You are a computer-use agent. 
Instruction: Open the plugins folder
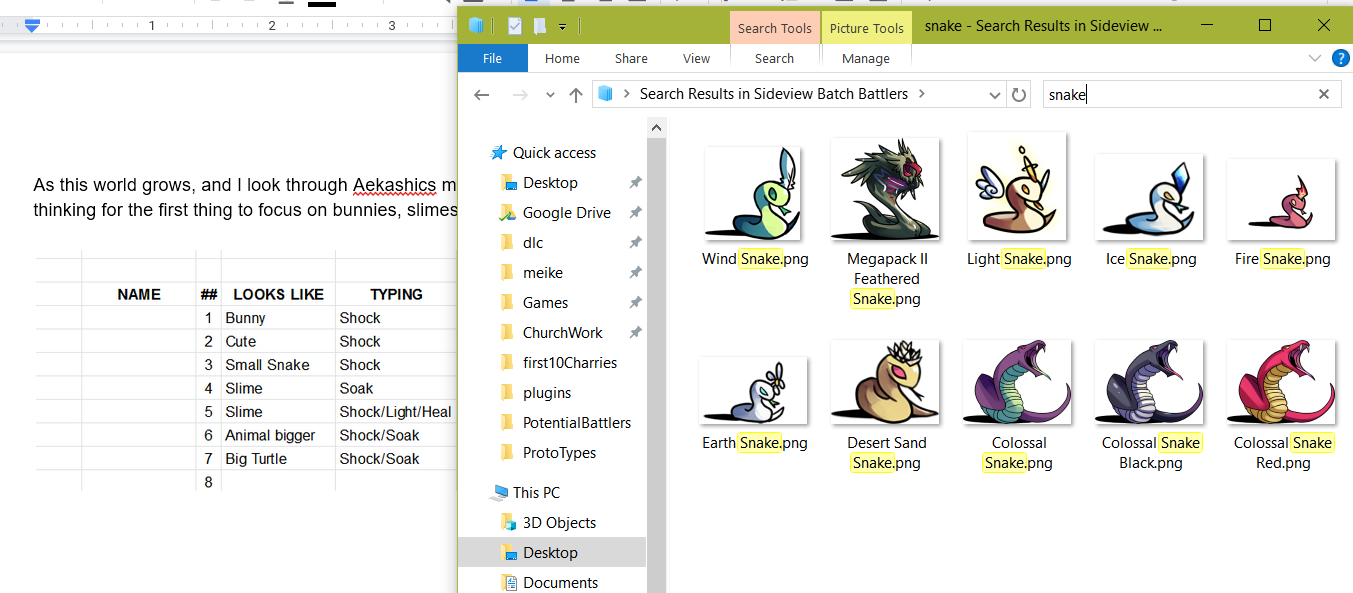(x=547, y=393)
